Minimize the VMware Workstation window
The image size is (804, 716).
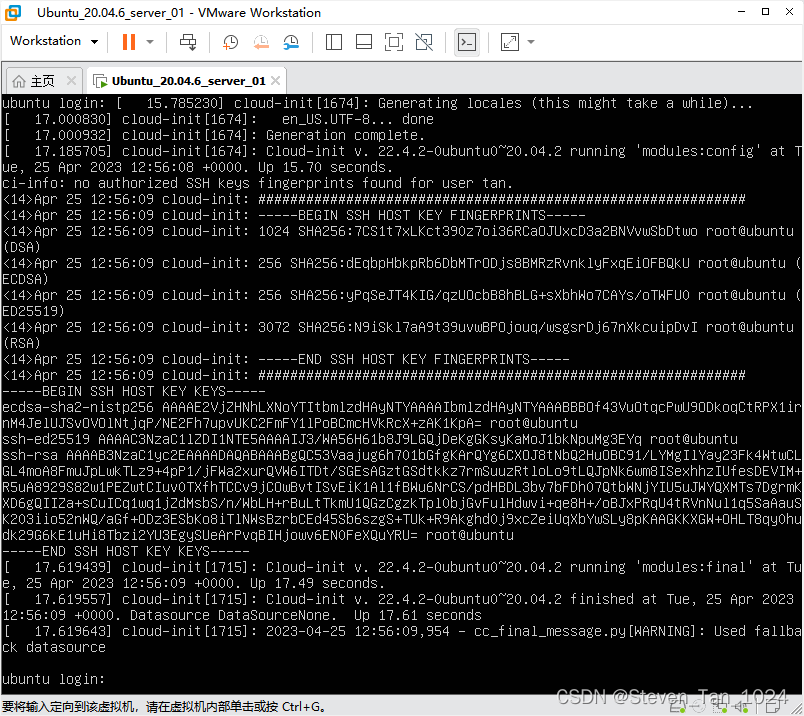741,12
